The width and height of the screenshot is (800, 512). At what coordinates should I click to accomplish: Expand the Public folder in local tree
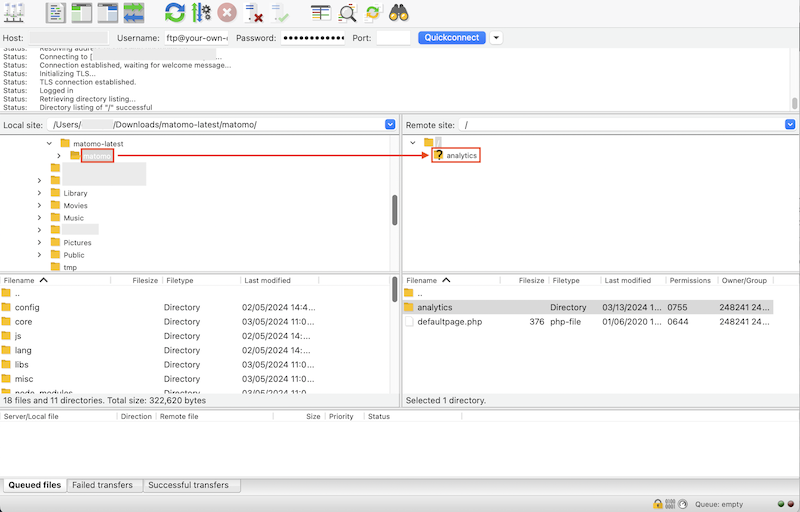tap(39, 255)
